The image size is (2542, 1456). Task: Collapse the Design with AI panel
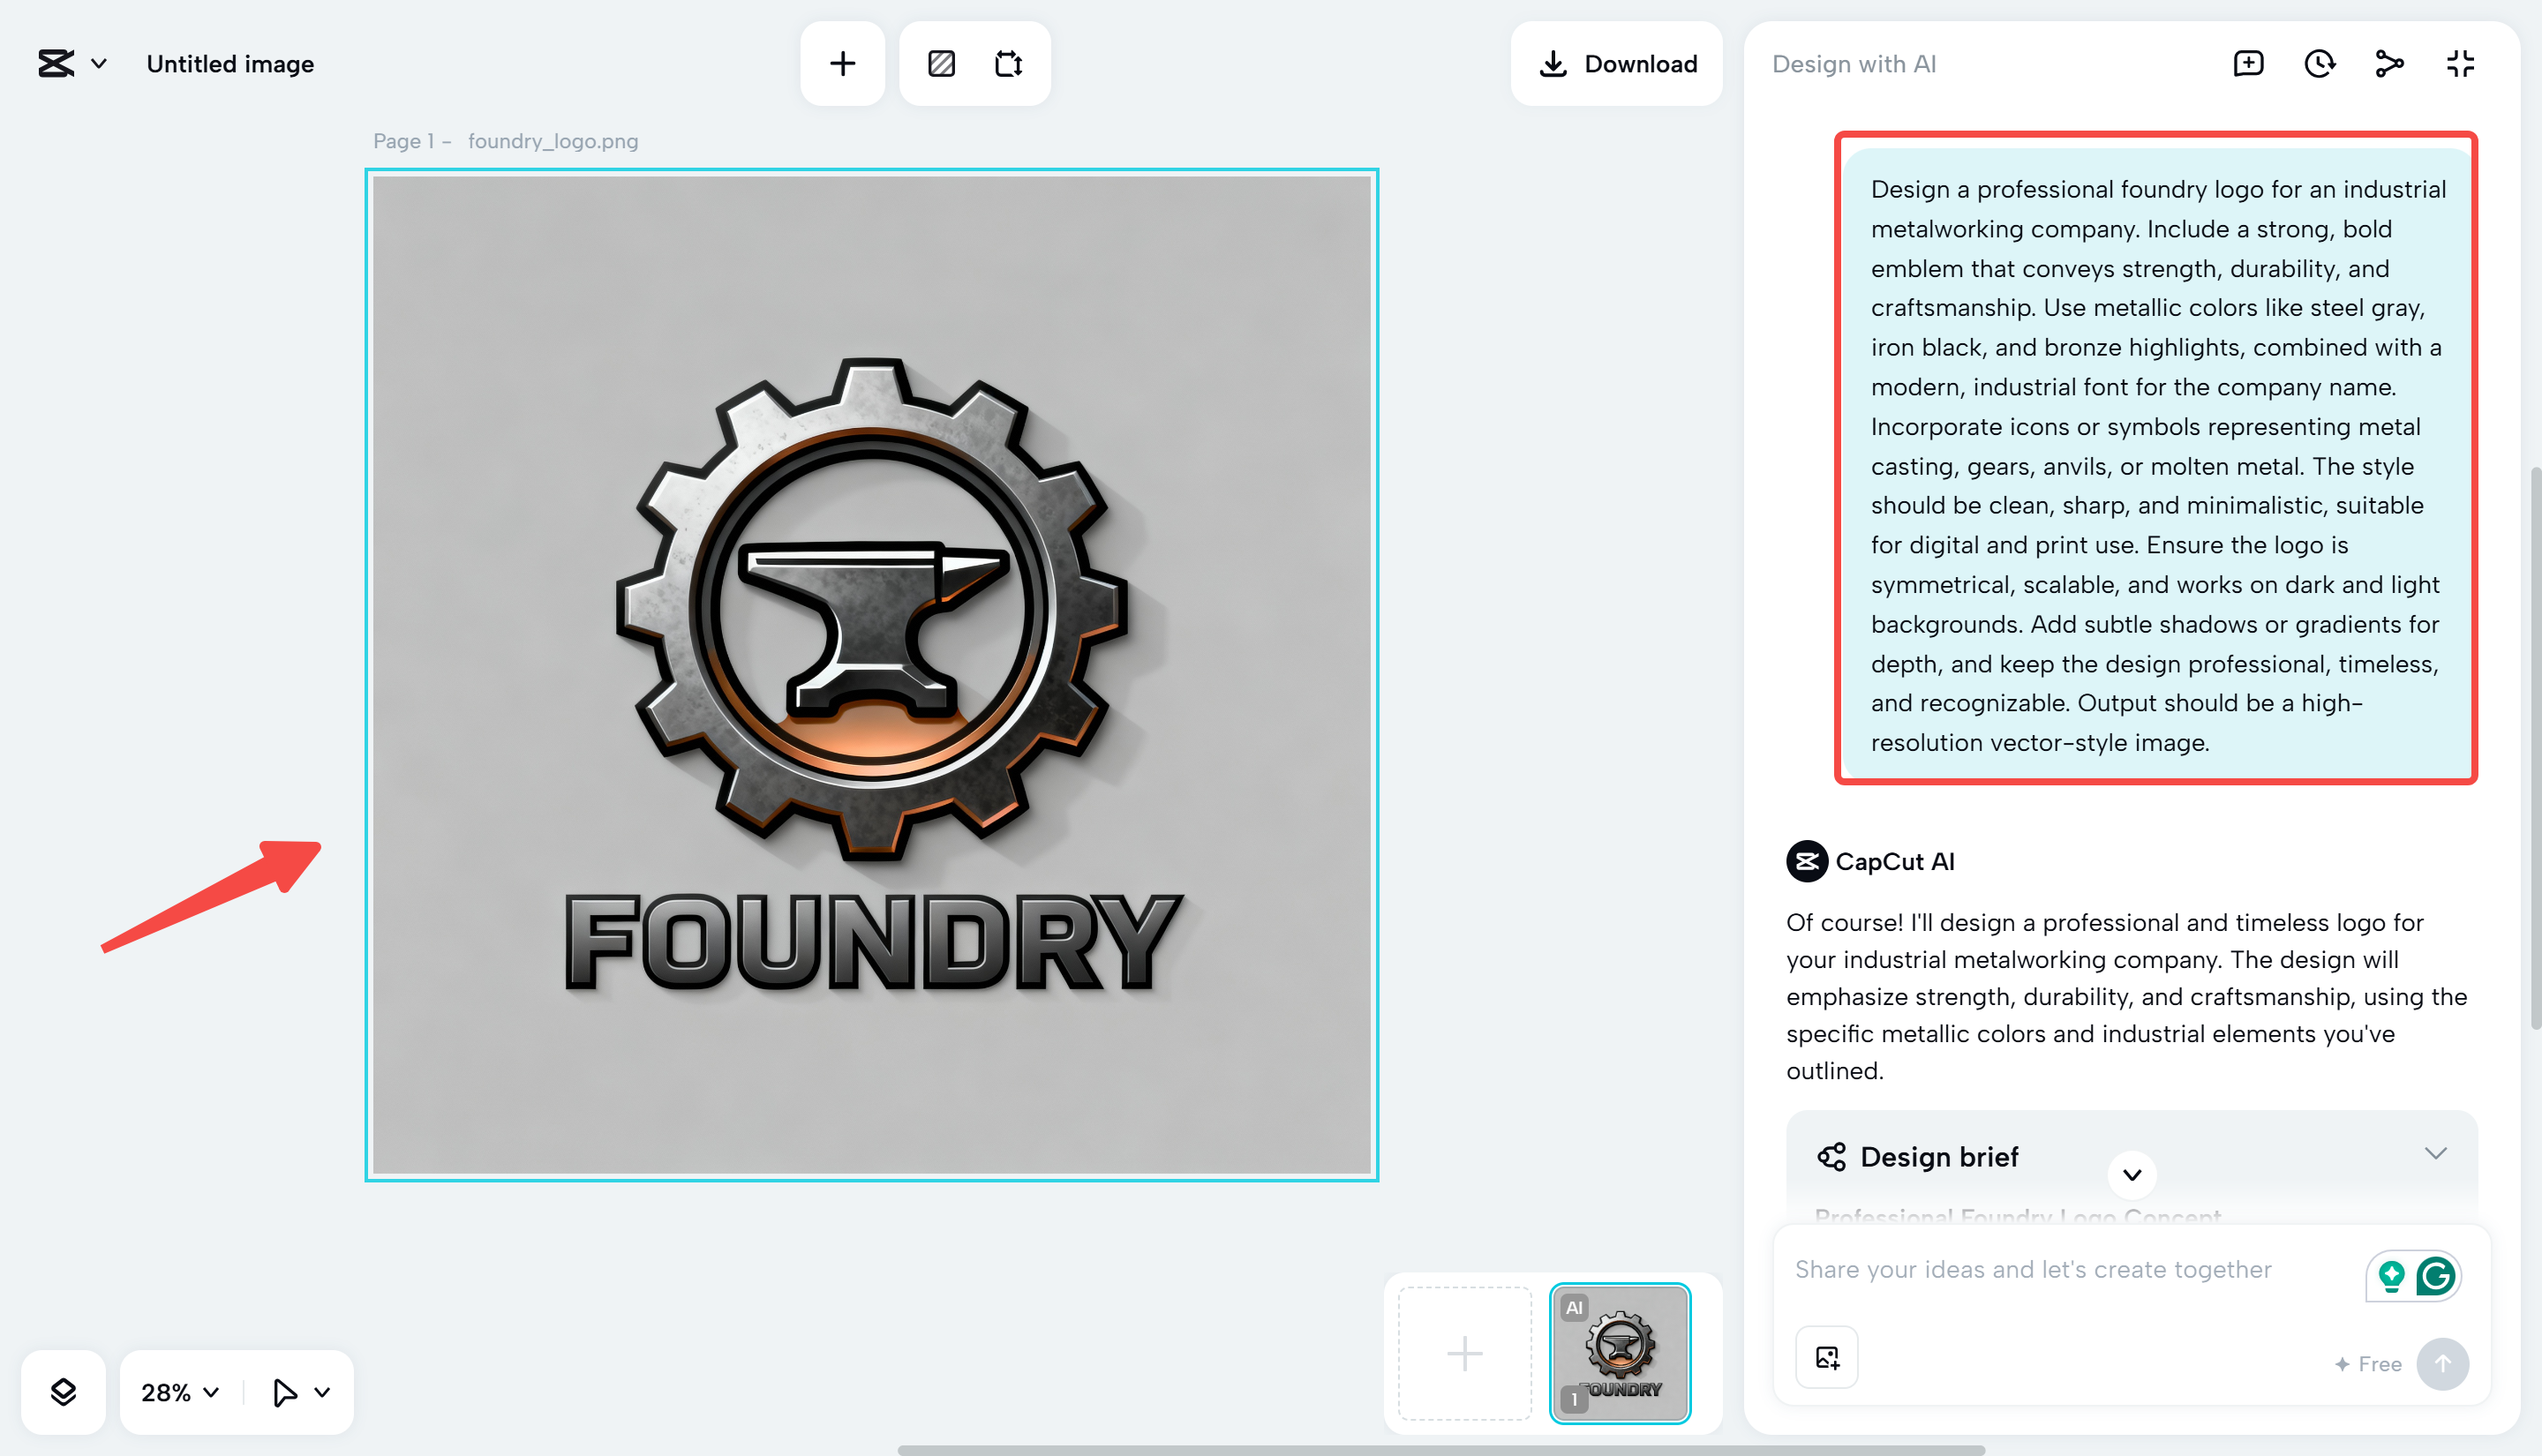[x=2460, y=63]
